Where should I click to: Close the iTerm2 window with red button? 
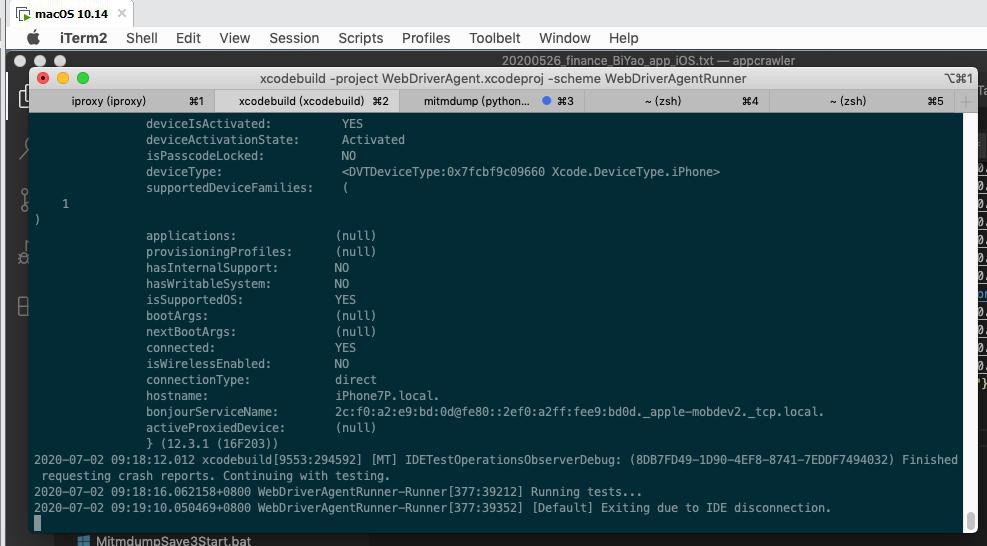[x=43, y=78]
